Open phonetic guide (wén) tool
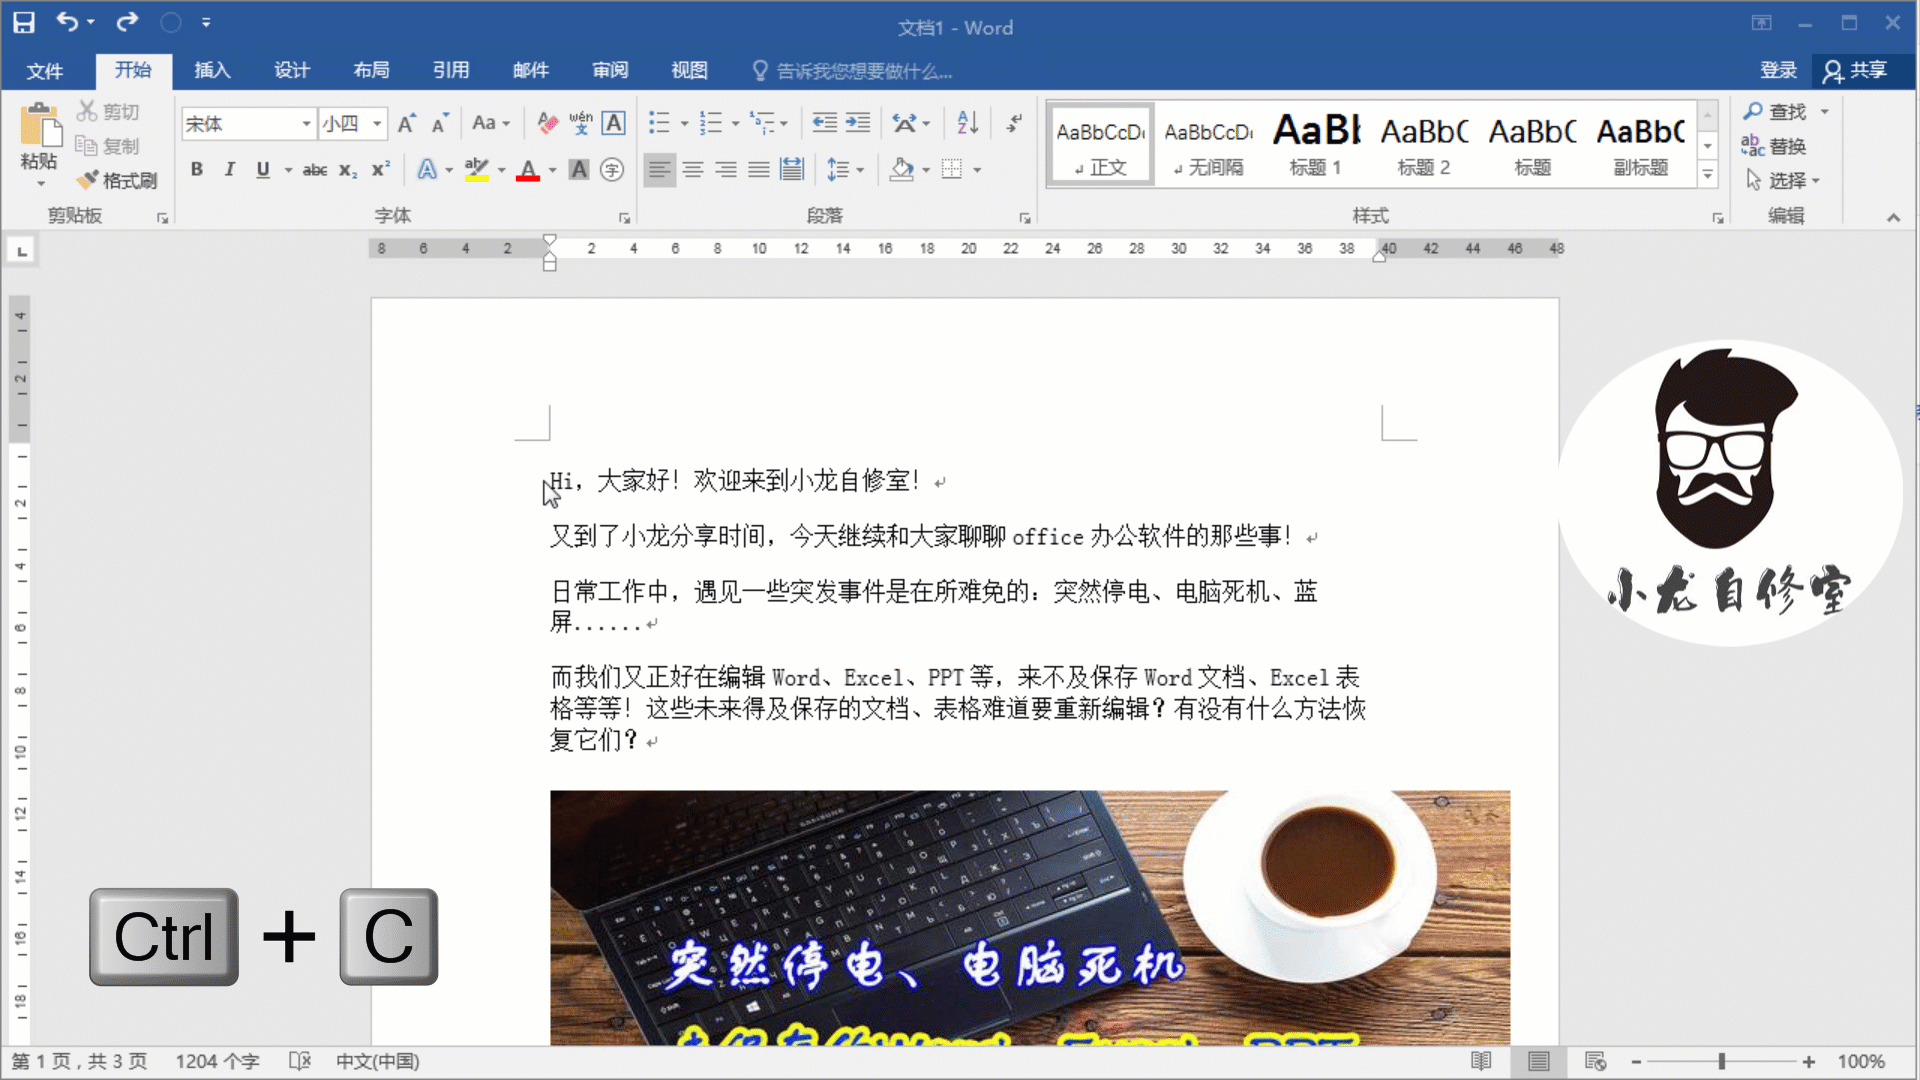This screenshot has width=1920, height=1080. click(580, 123)
